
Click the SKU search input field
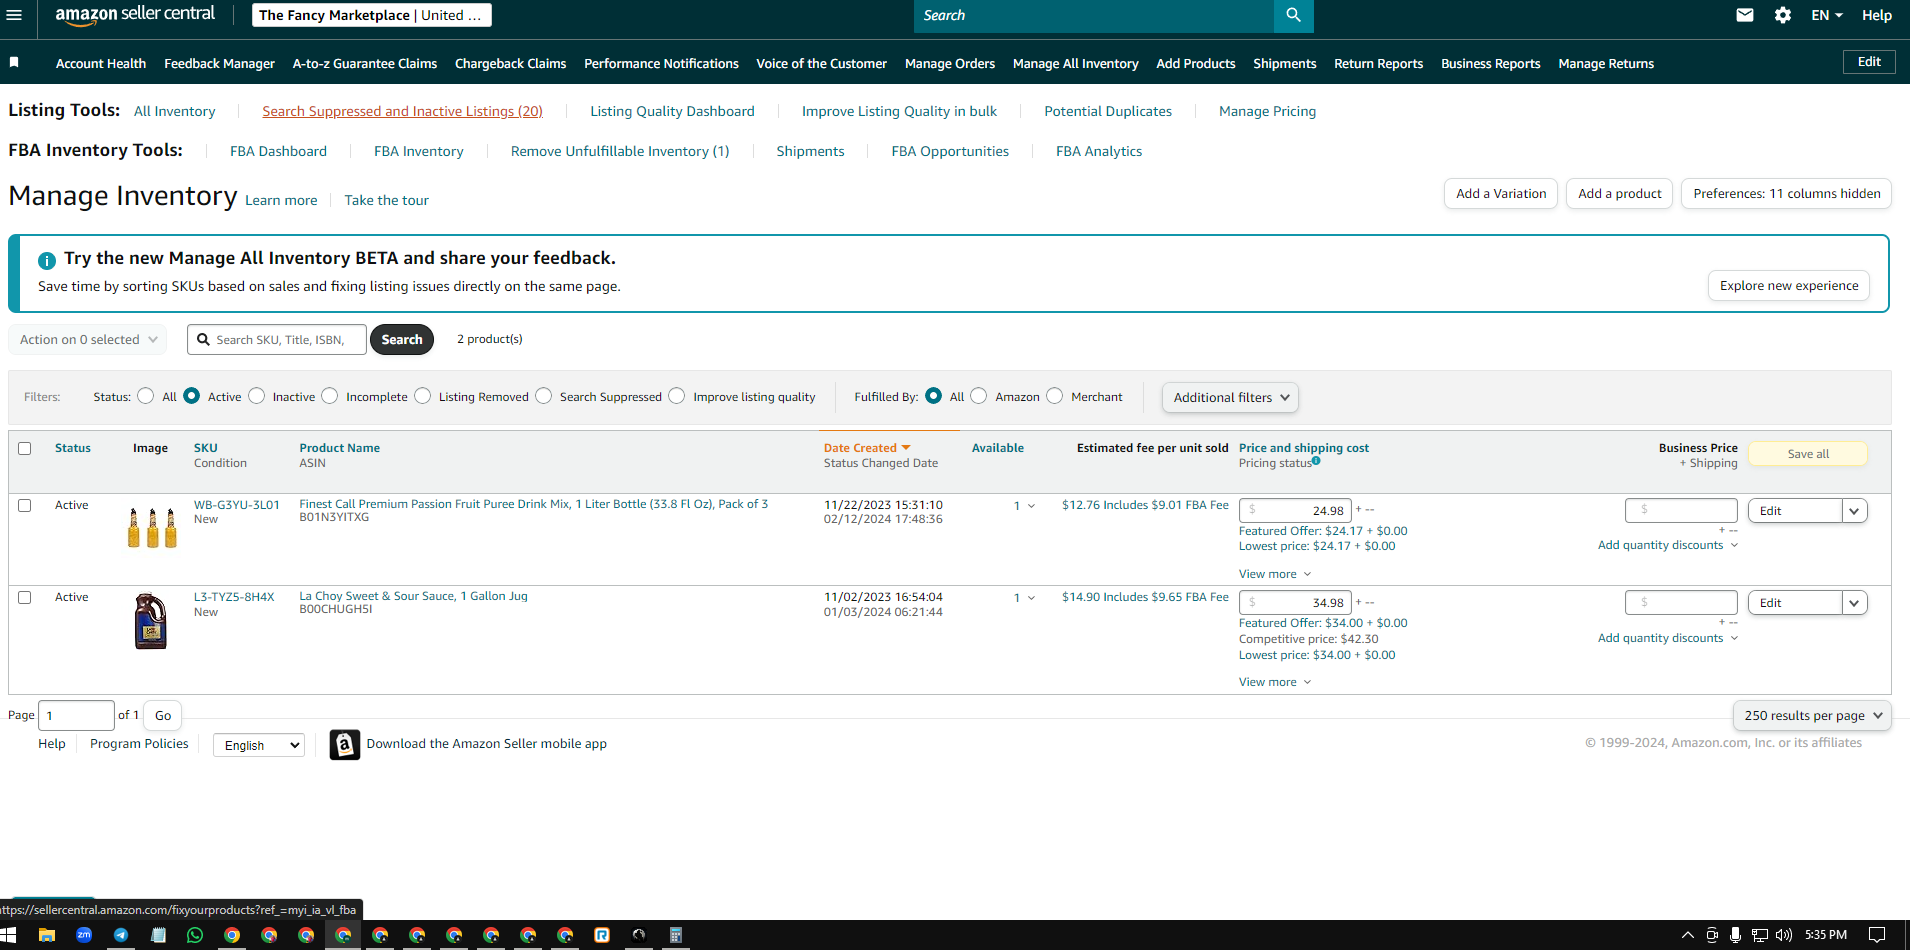click(277, 339)
